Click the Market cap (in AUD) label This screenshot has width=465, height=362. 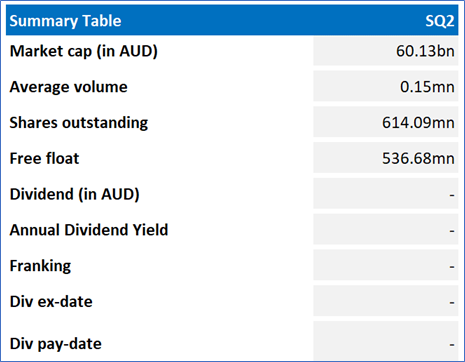pyautogui.click(x=84, y=51)
